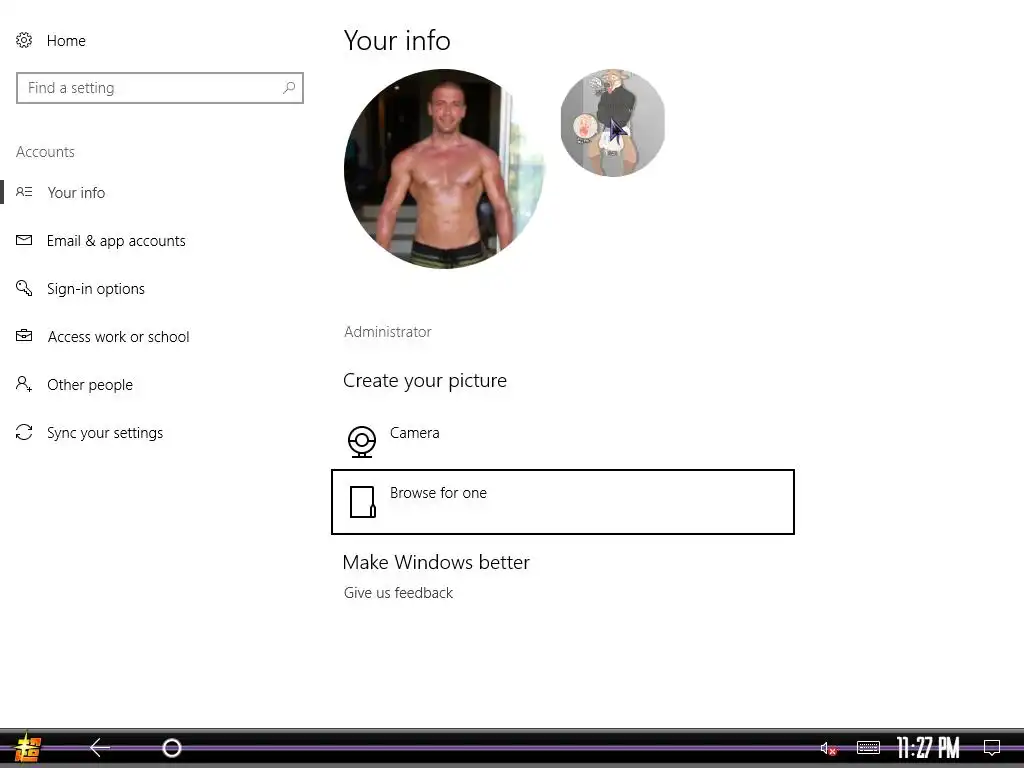The image size is (1024, 768).
Task: Open the Home settings page
Action: pyautogui.click(x=66, y=40)
